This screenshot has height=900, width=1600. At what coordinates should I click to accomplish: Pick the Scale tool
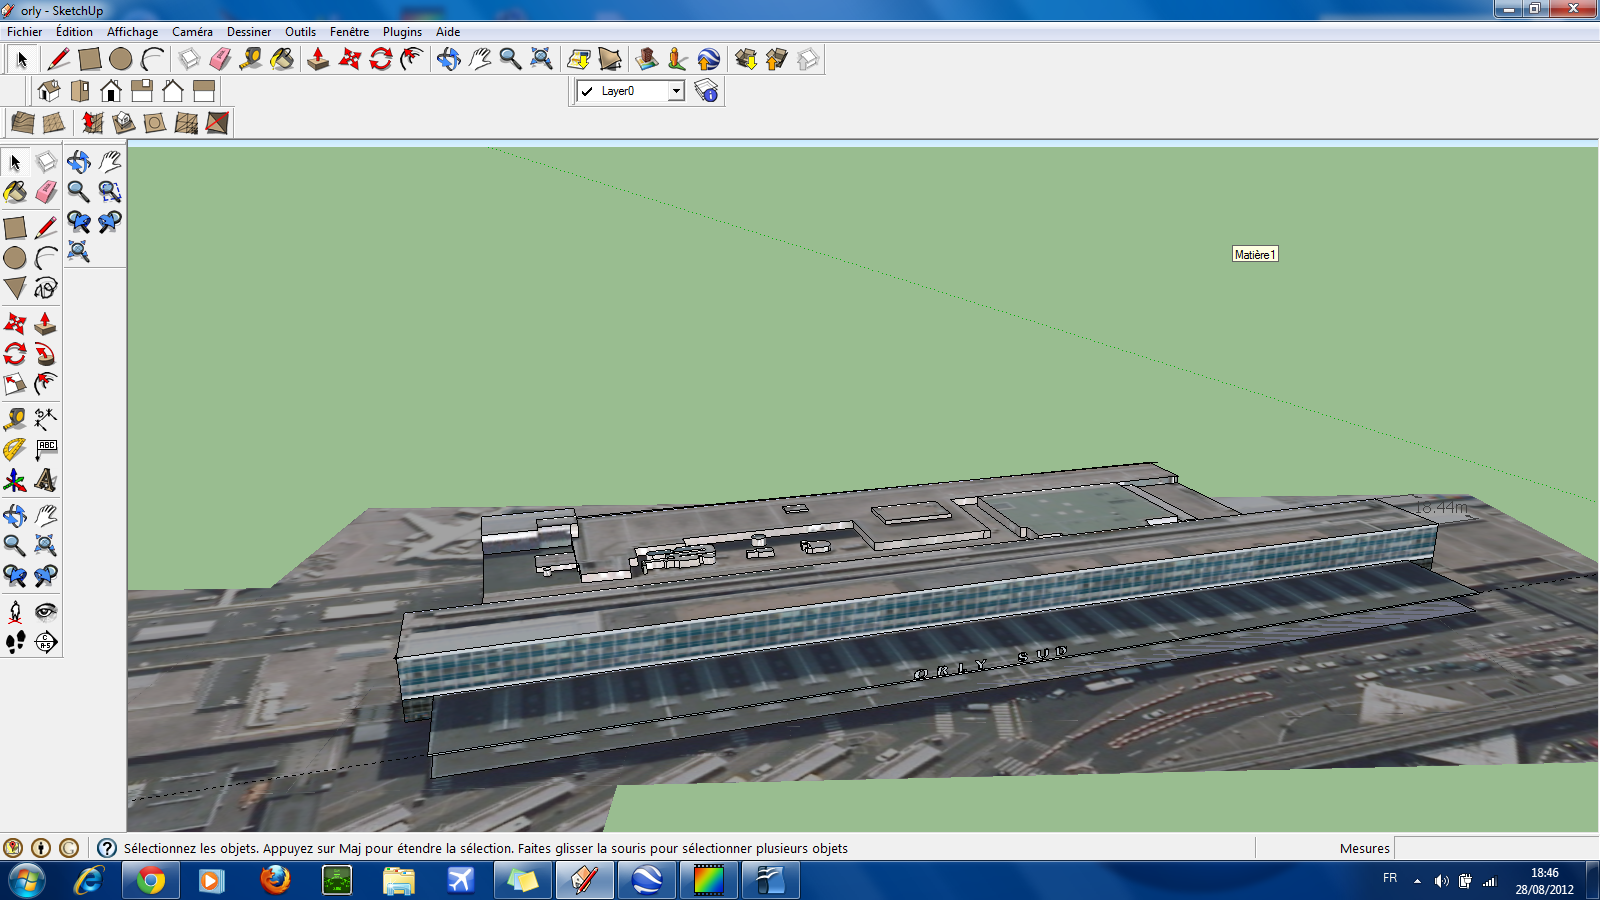(x=15, y=384)
